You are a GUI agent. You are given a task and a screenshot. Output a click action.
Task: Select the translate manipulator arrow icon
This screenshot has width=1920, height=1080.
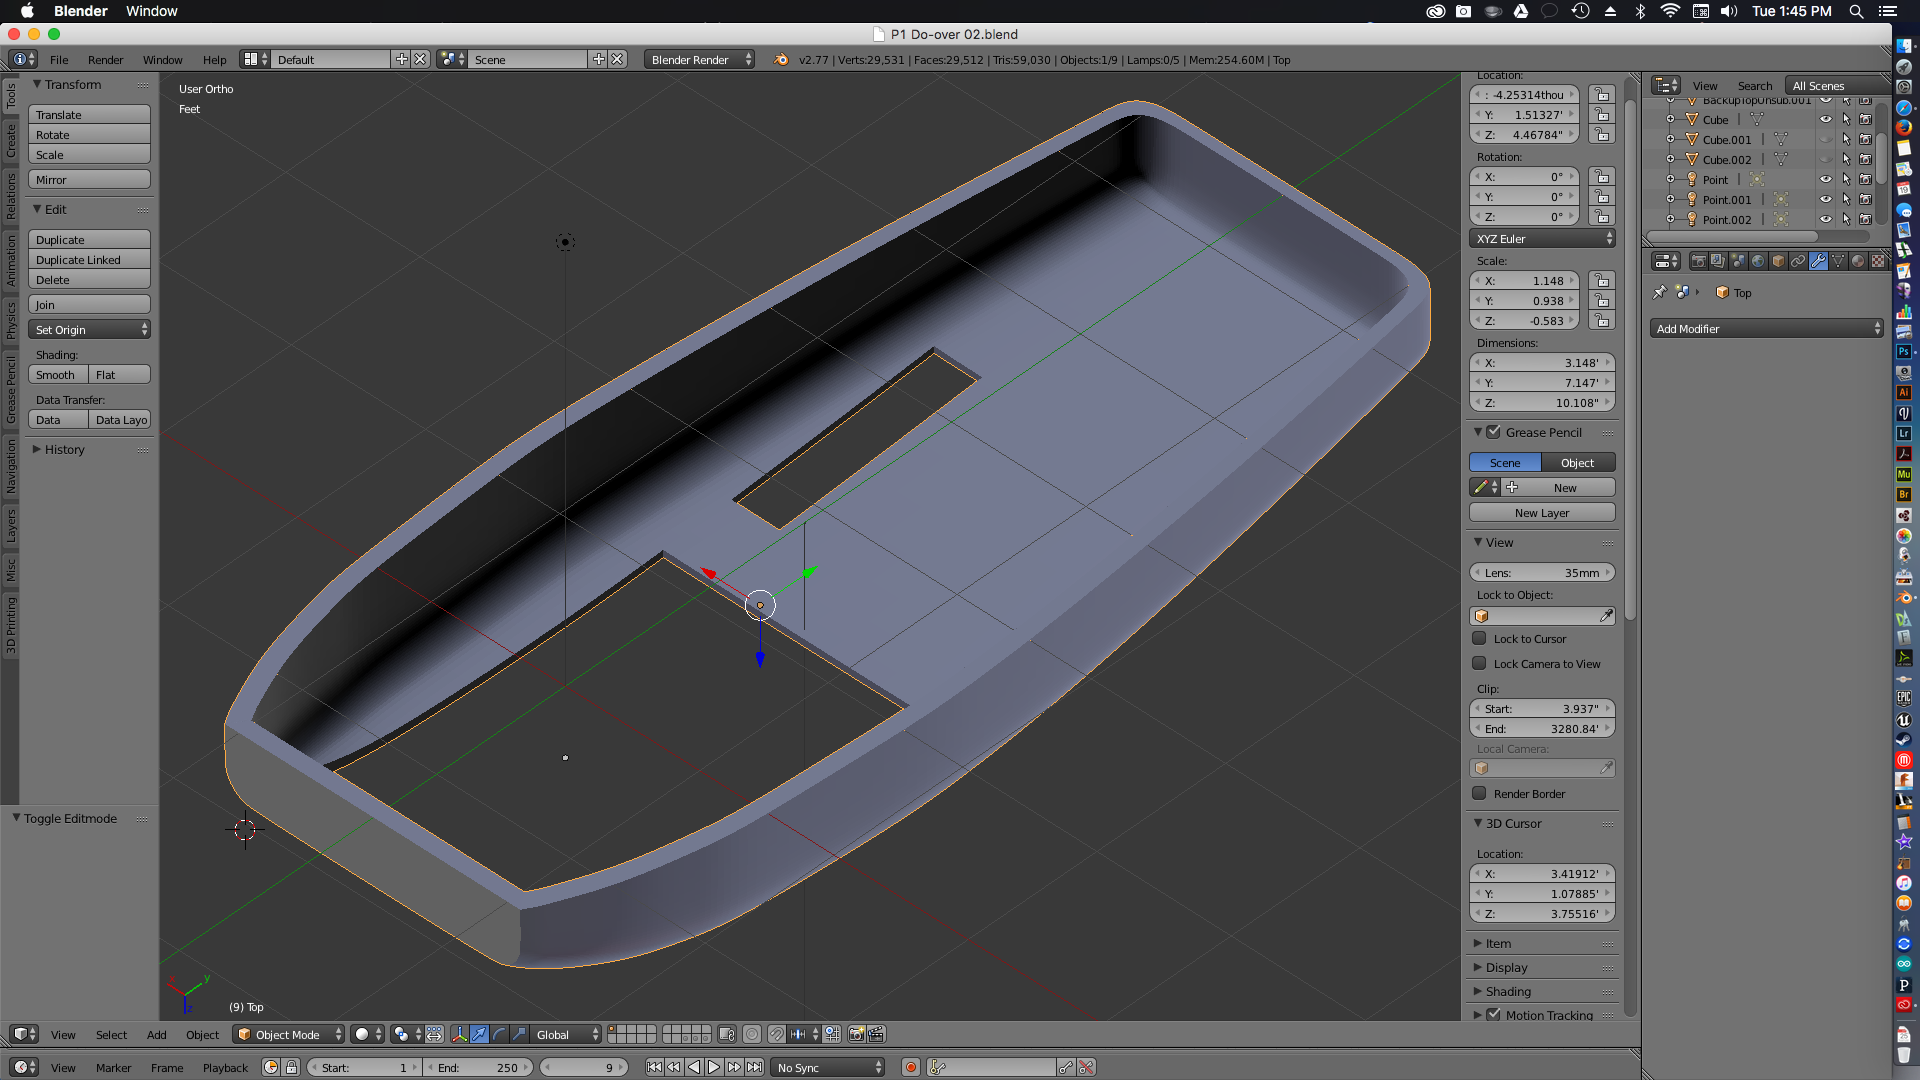(x=479, y=1034)
